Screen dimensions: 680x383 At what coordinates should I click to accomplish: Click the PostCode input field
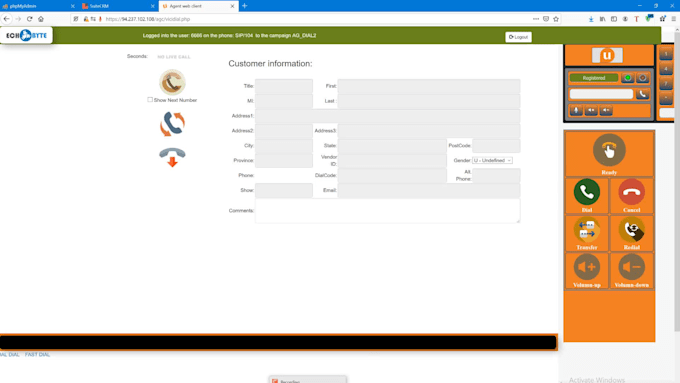click(x=496, y=146)
